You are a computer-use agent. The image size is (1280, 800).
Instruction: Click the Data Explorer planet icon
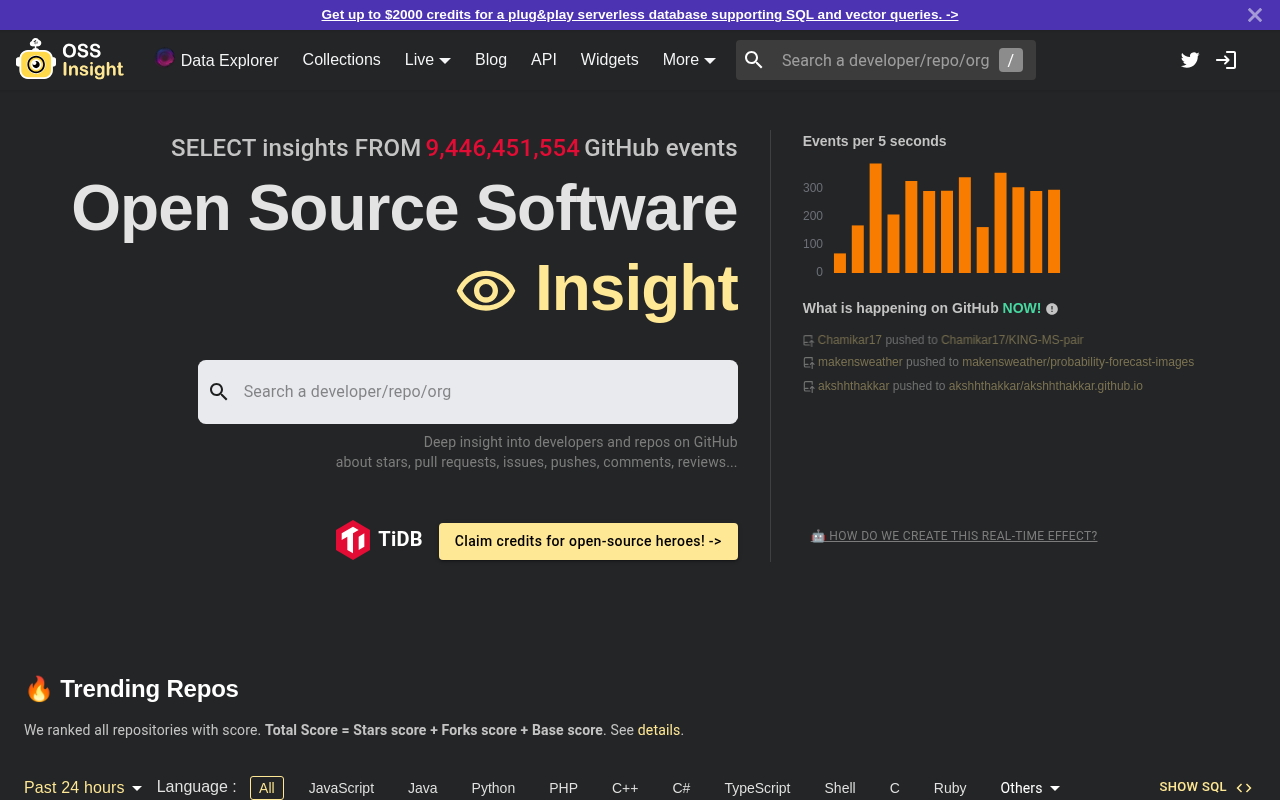coord(165,60)
